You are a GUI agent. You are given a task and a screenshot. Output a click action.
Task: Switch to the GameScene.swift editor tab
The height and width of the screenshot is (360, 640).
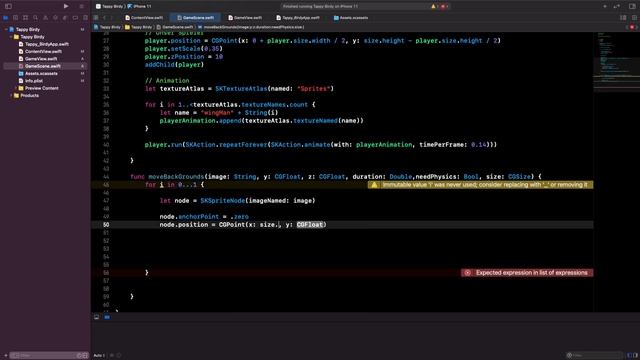(x=196, y=18)
